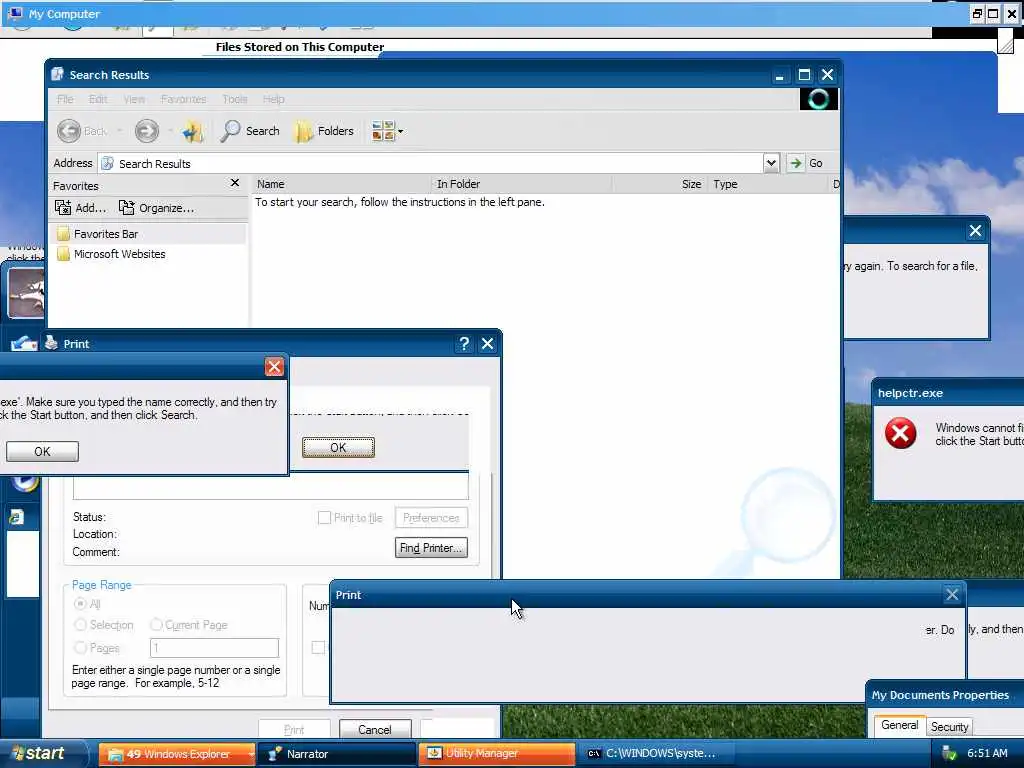This screenshot has width=1024, height=768.
Task: Close the dialog saying 'again. To search for a file'
Action: [x=975, y=231]
